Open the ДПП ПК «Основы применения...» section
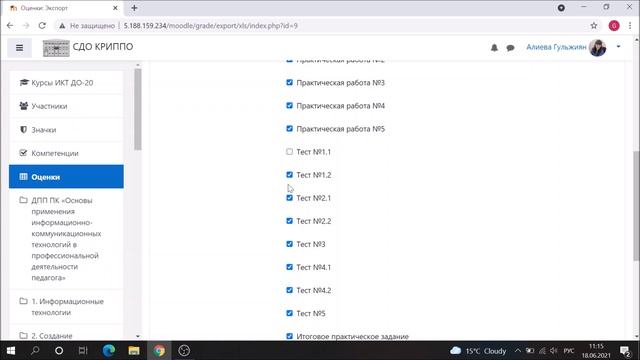 click(x=66, y=239)
